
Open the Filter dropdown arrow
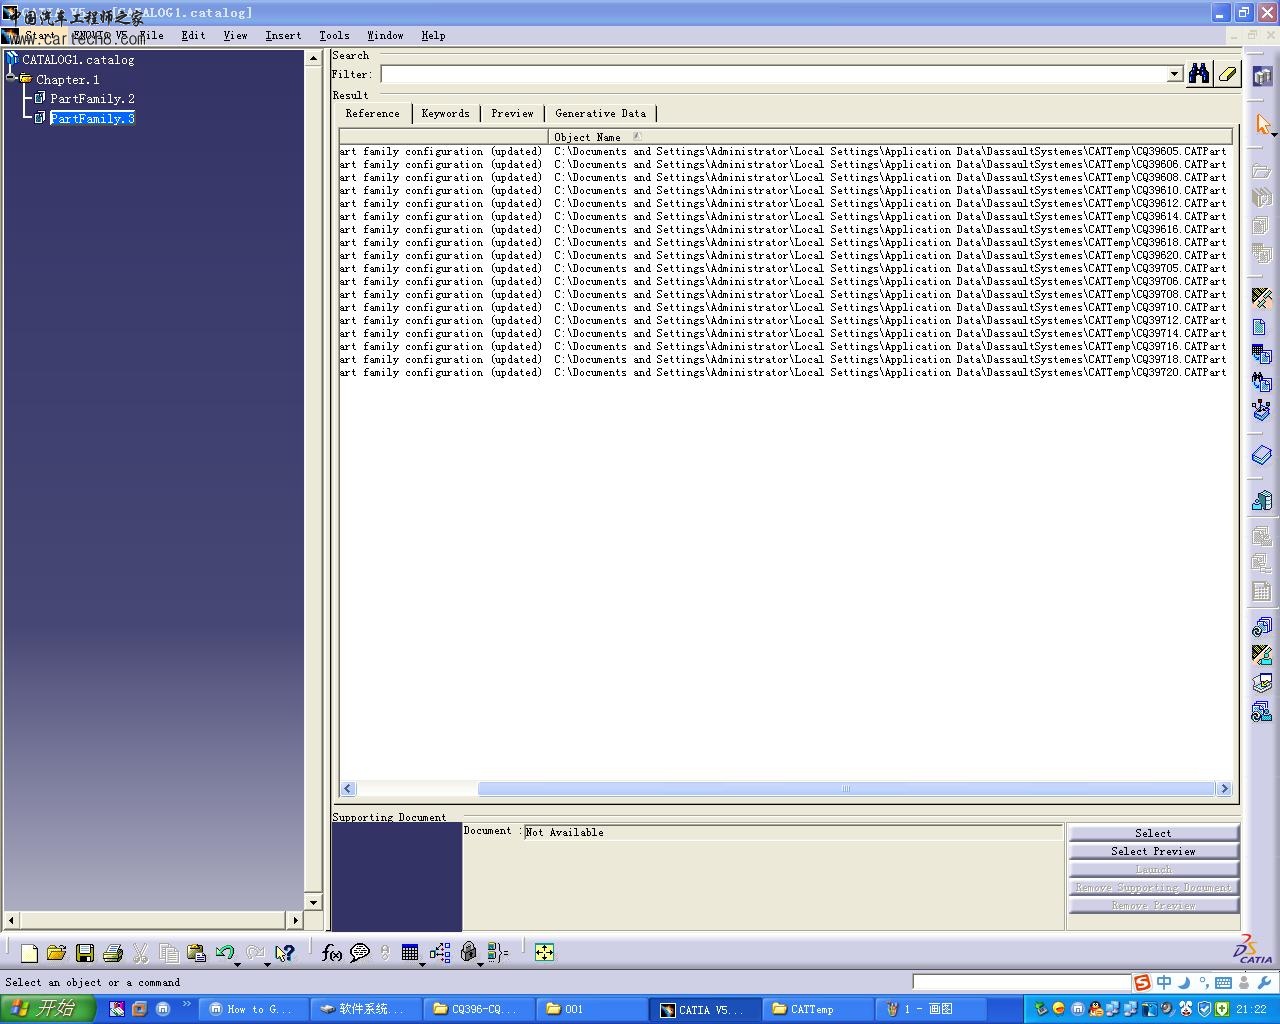click(1175, 75)
